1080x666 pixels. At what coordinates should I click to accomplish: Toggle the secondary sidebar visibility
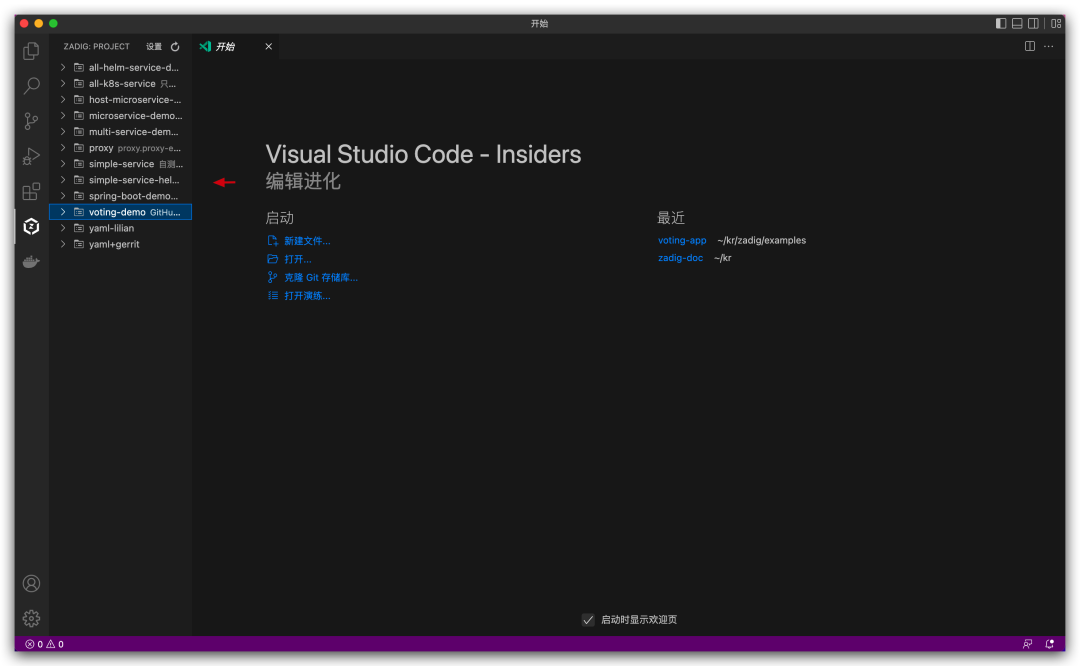point(1033,22)
